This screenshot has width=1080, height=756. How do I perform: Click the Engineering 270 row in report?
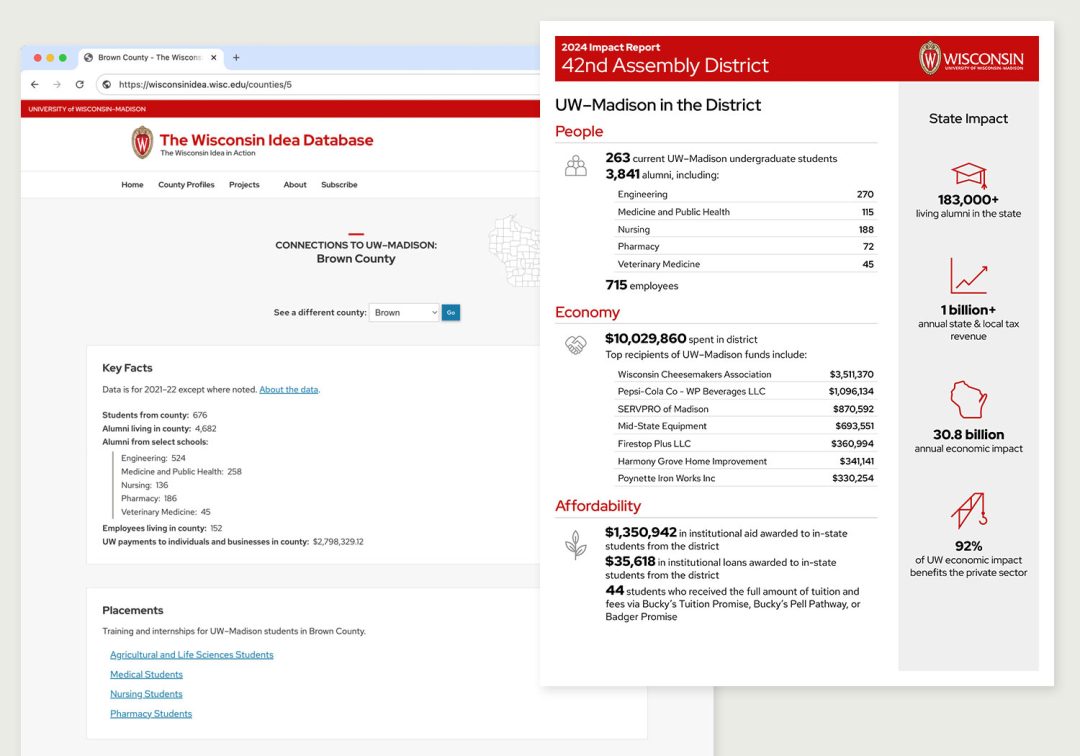(x=745, y=194)
